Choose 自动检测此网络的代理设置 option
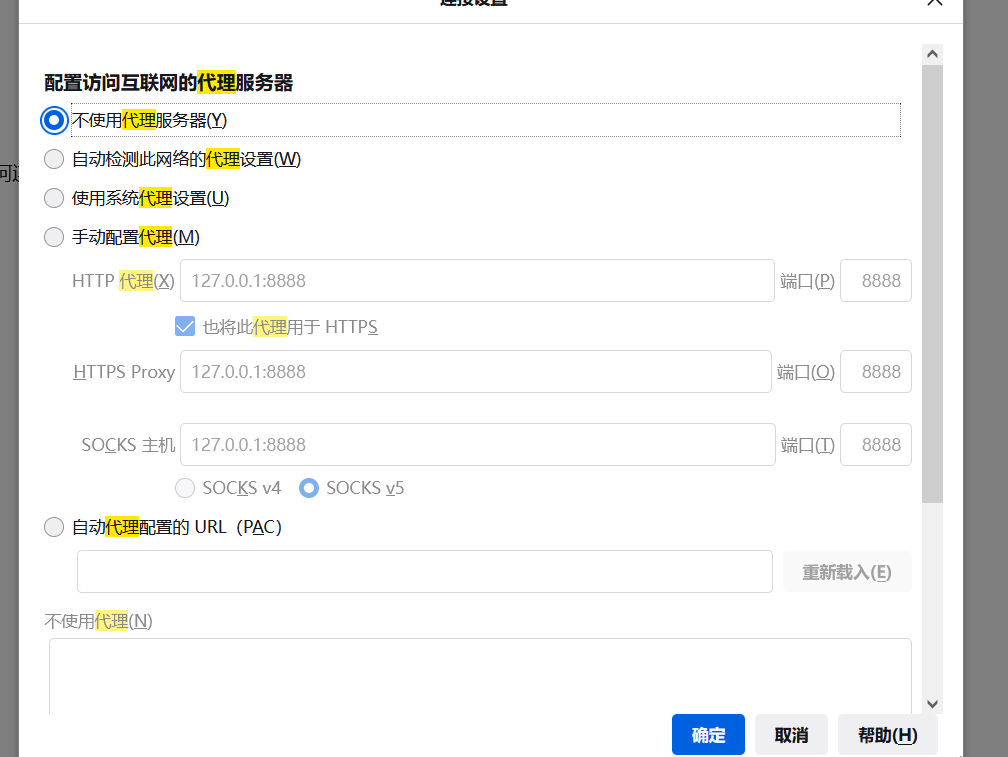This screenshot has width=1008, height=757. (x=54, y=158)
